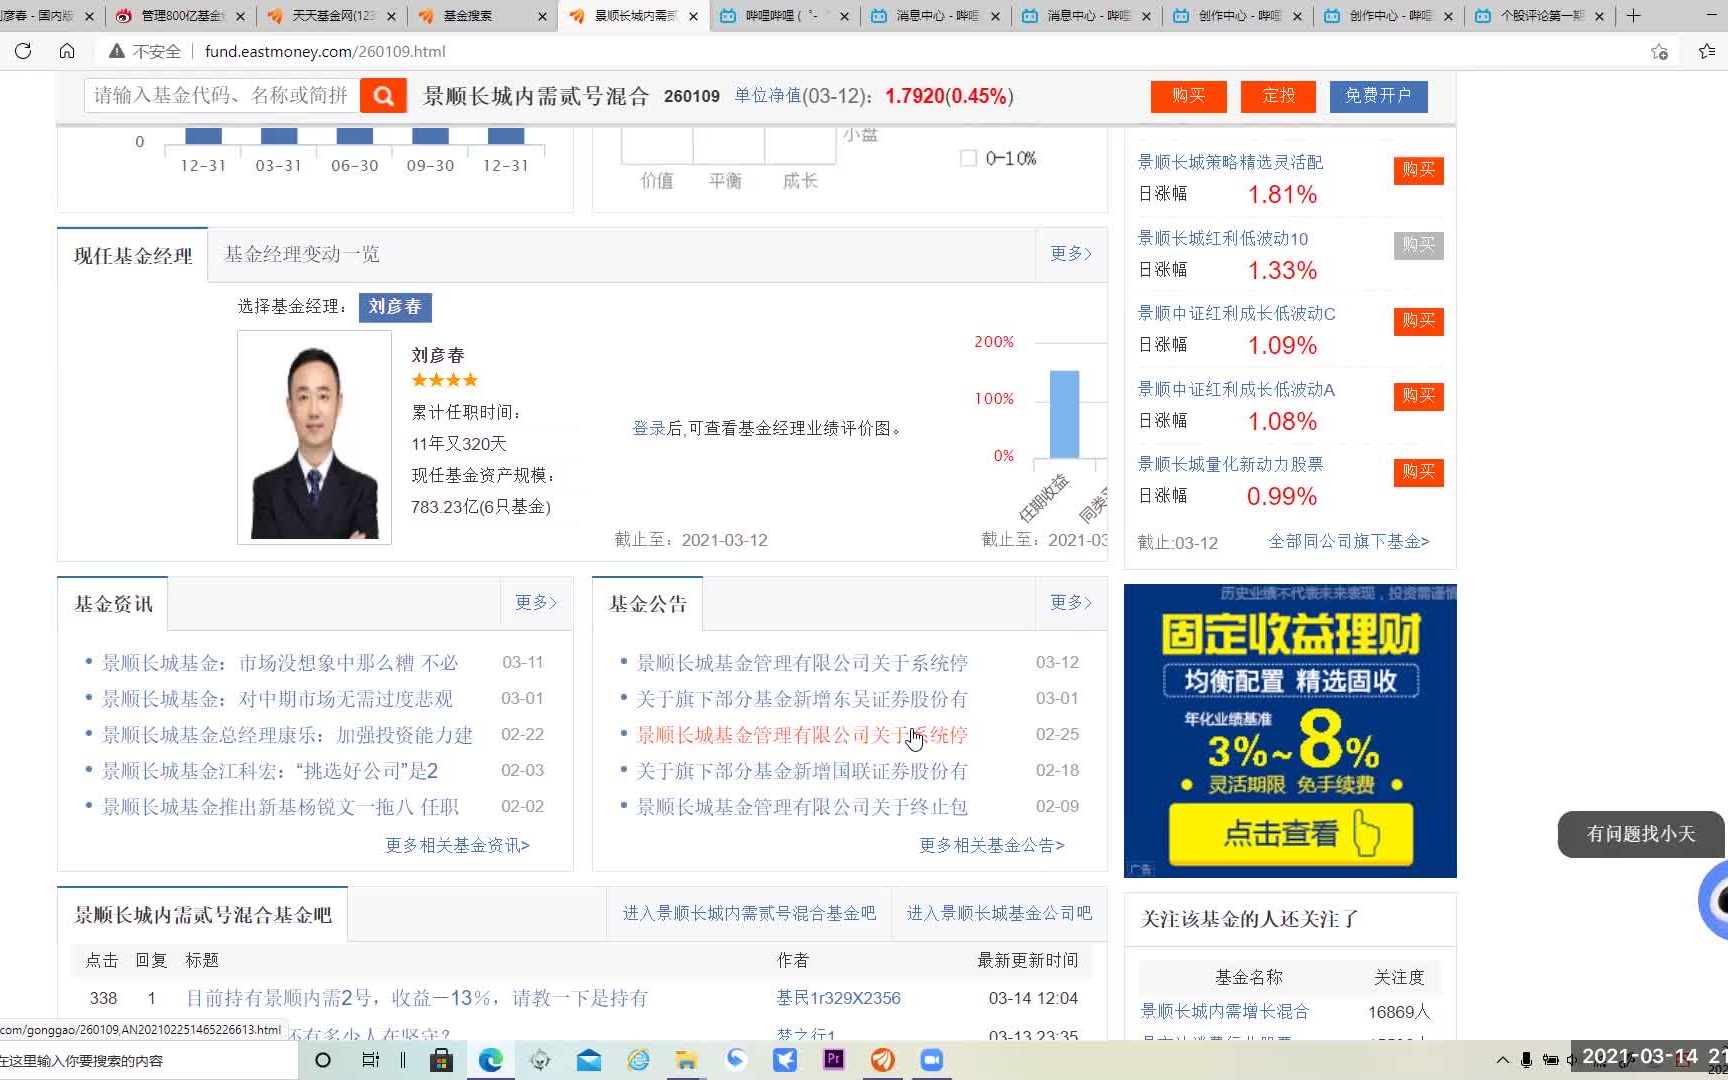
Task: Click the 免费开户 button
Action: (x=1378, y=95)
